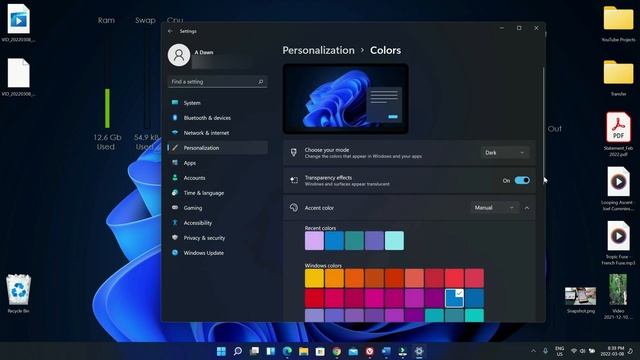Open the Widgets taskbar icon

point(271,351)
